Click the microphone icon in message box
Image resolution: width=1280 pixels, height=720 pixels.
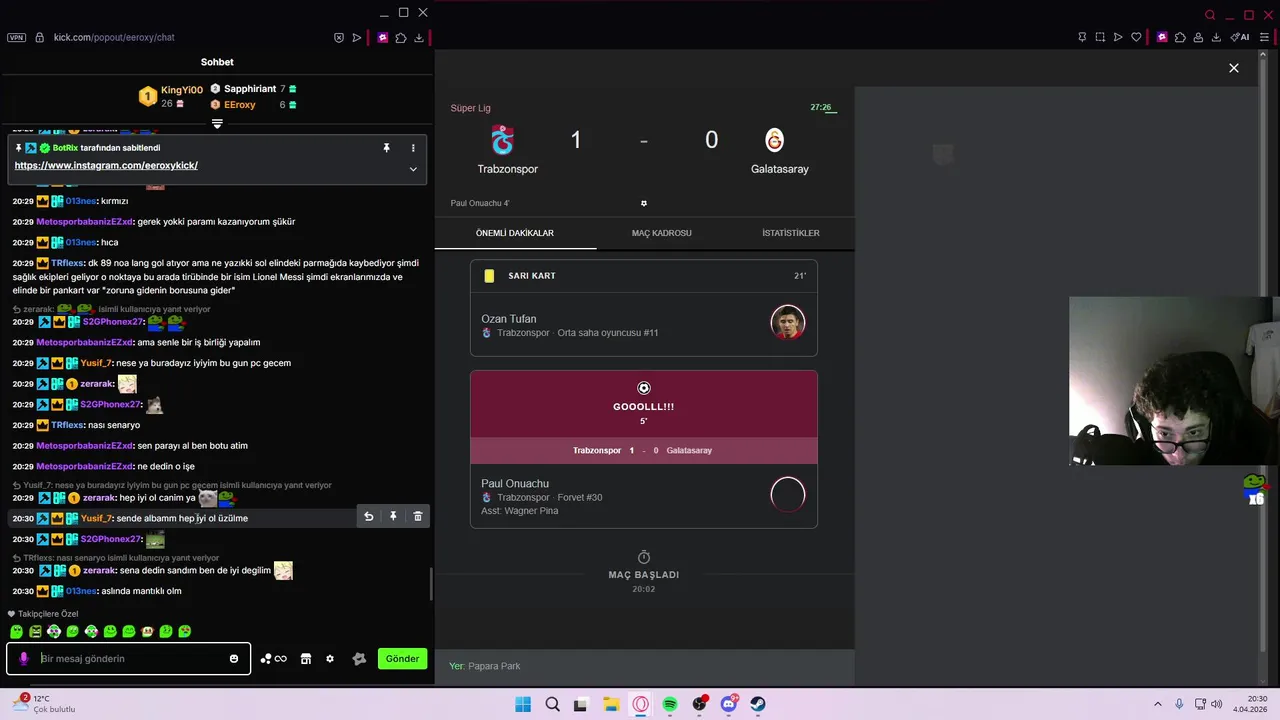(24, 658)
